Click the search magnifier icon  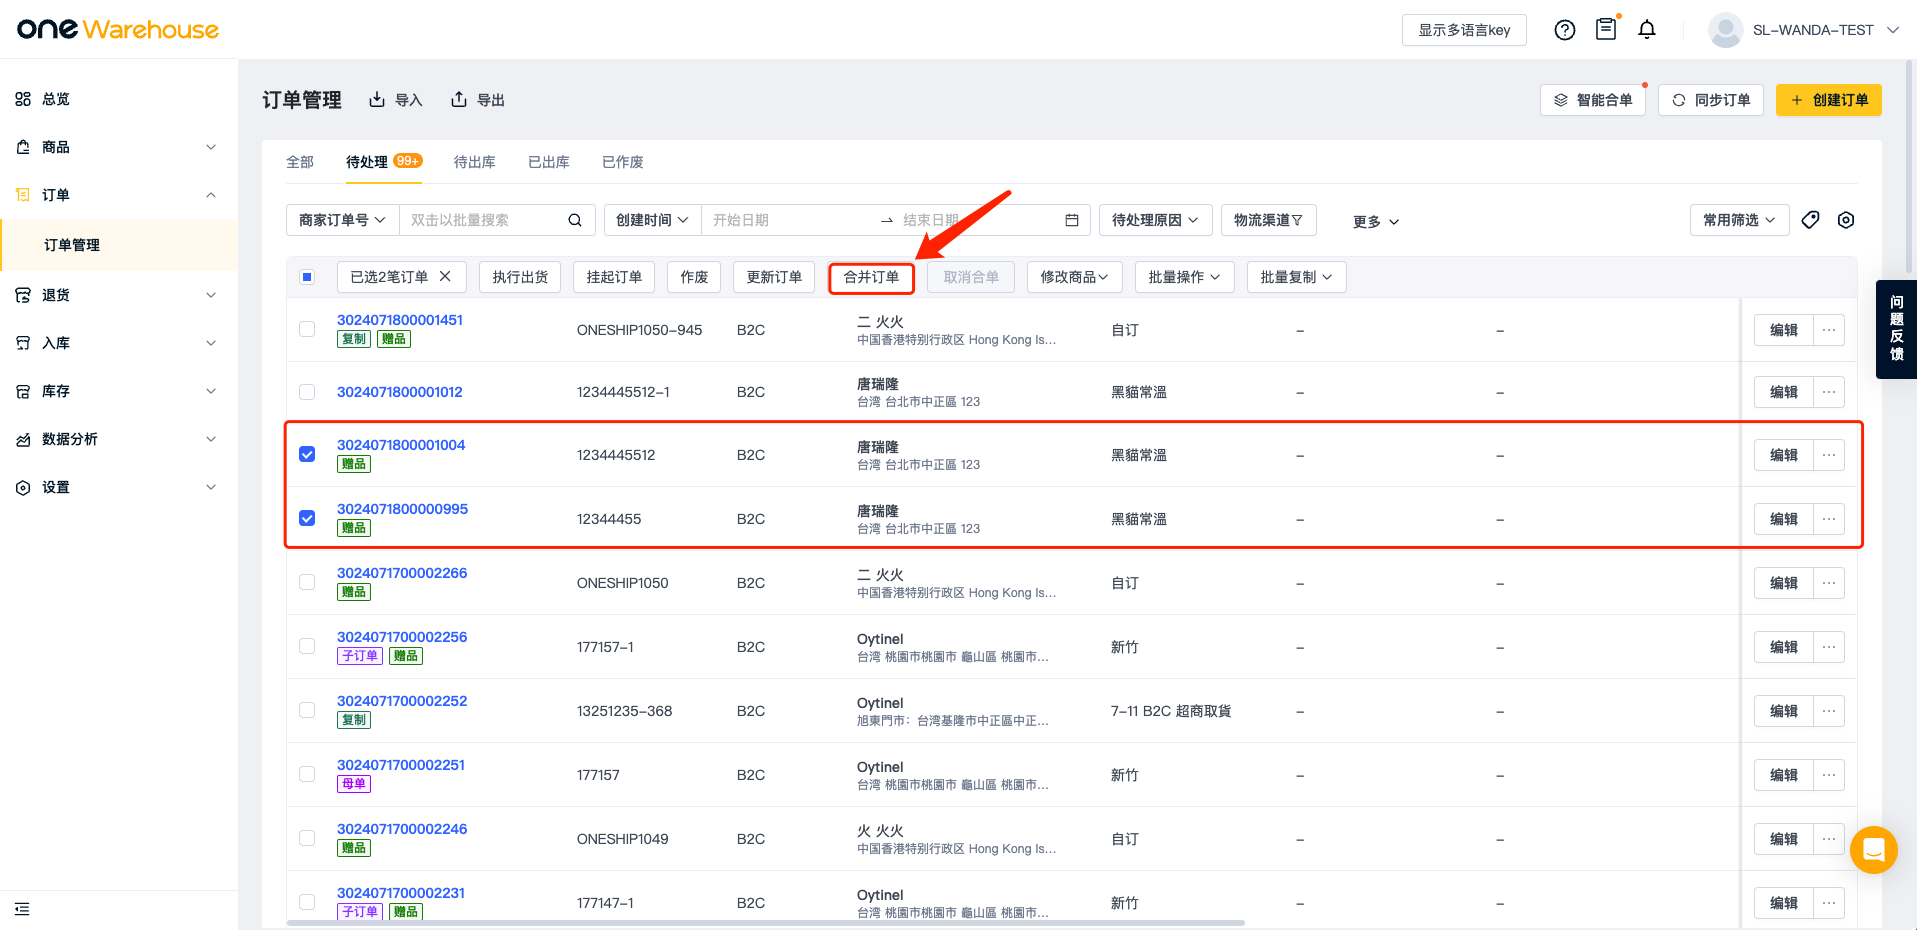(575, 220)
